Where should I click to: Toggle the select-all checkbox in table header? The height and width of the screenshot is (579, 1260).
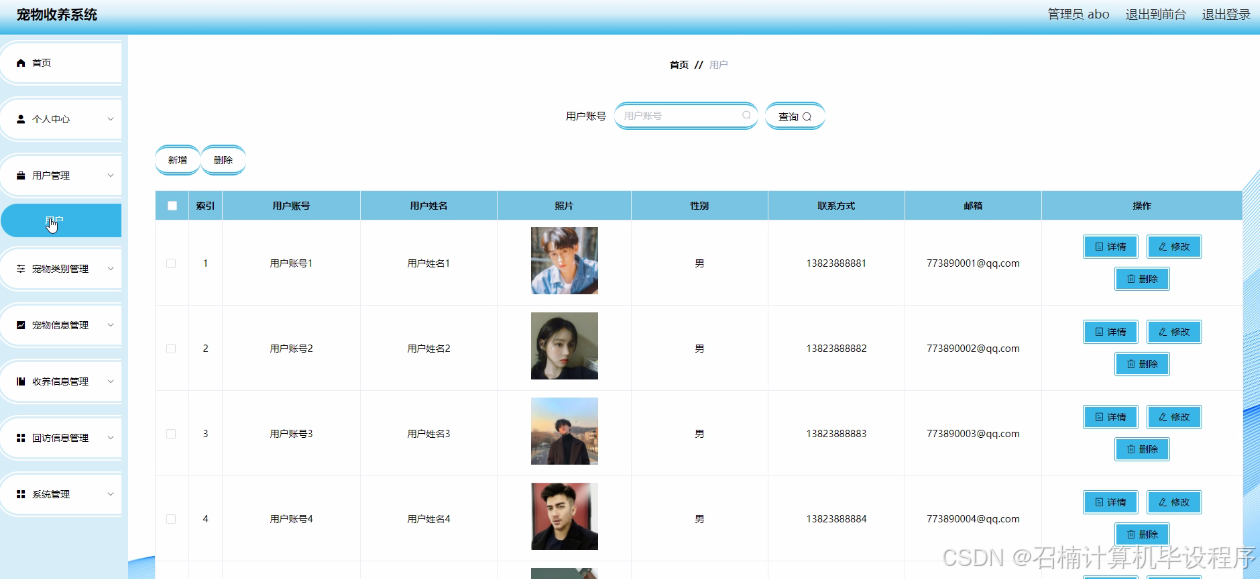(172, 206)
